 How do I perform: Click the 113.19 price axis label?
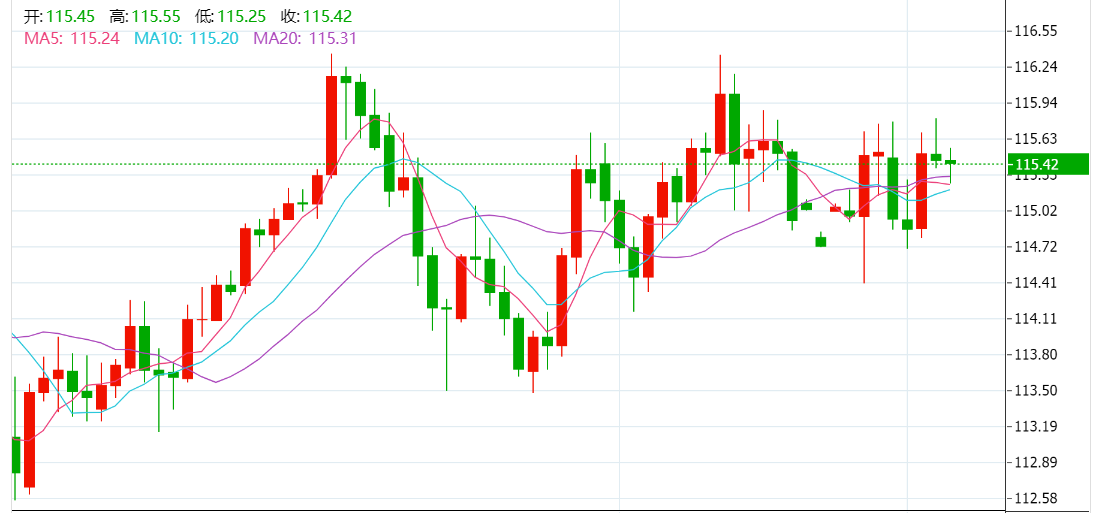(1036, 427)
